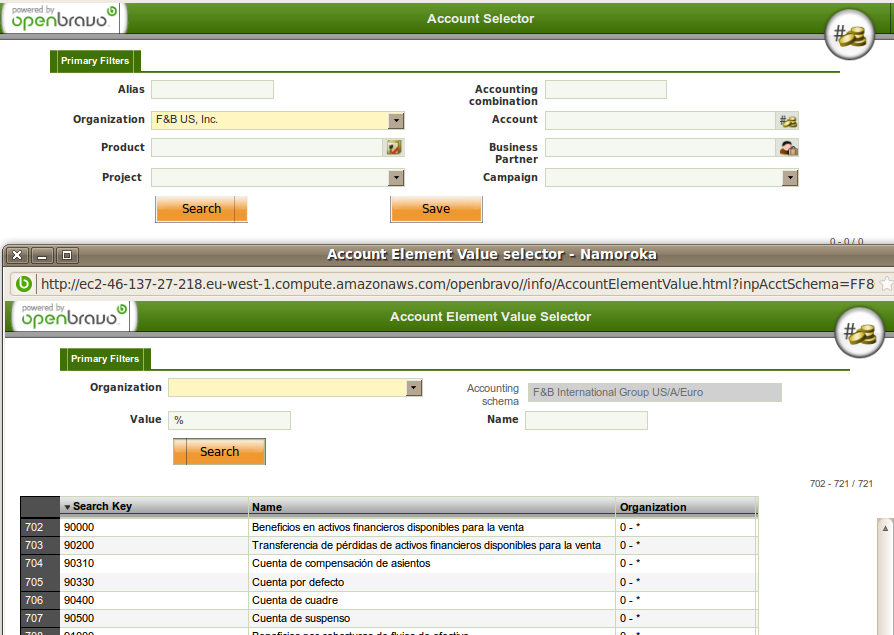This screenshot has height=635, width=894.
Task: Sort by the Search Key column header
Action: pos(154,506)
